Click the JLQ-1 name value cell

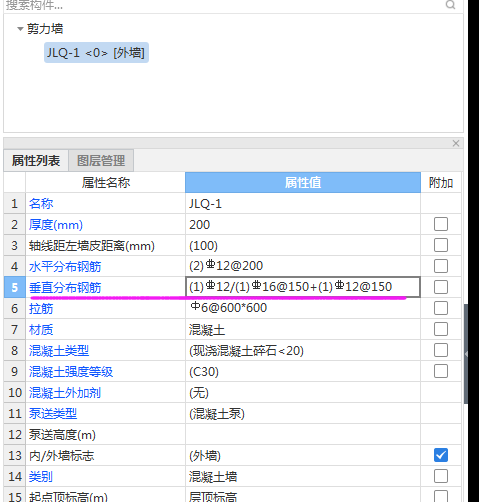pos(303,204)
